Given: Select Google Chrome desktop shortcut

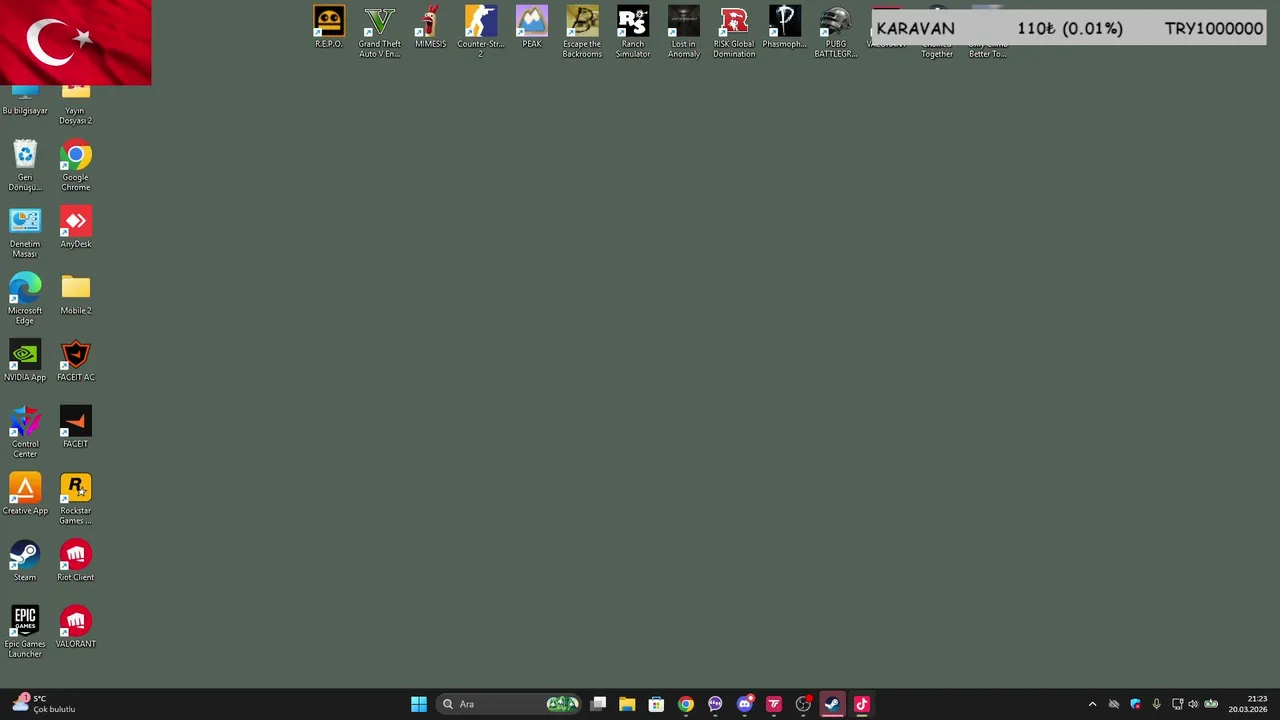Looking at the screenshot, I should [x=75, y=166].
